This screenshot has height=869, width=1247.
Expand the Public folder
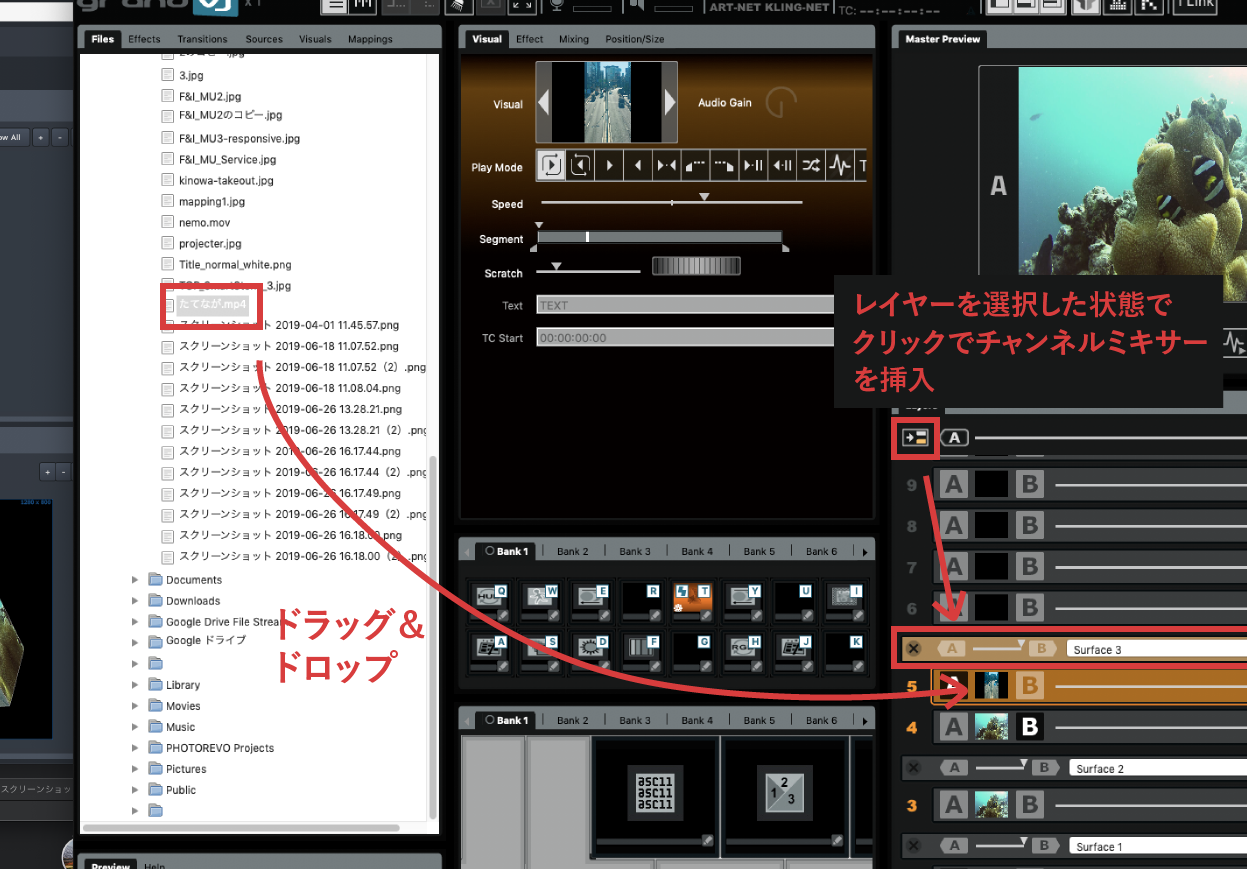pyautogui.click(x=135, y=790)
